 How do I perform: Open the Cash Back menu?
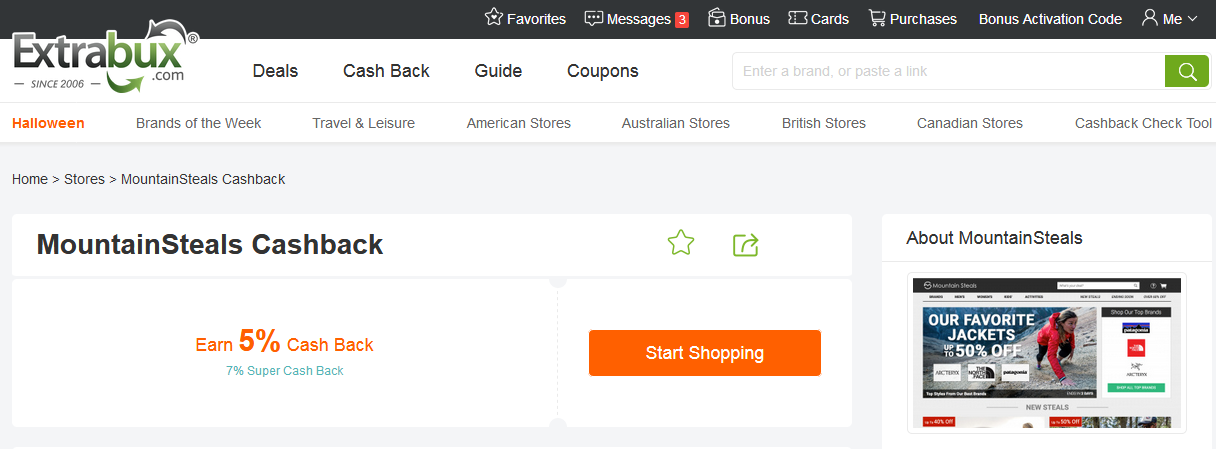[386, 71]
